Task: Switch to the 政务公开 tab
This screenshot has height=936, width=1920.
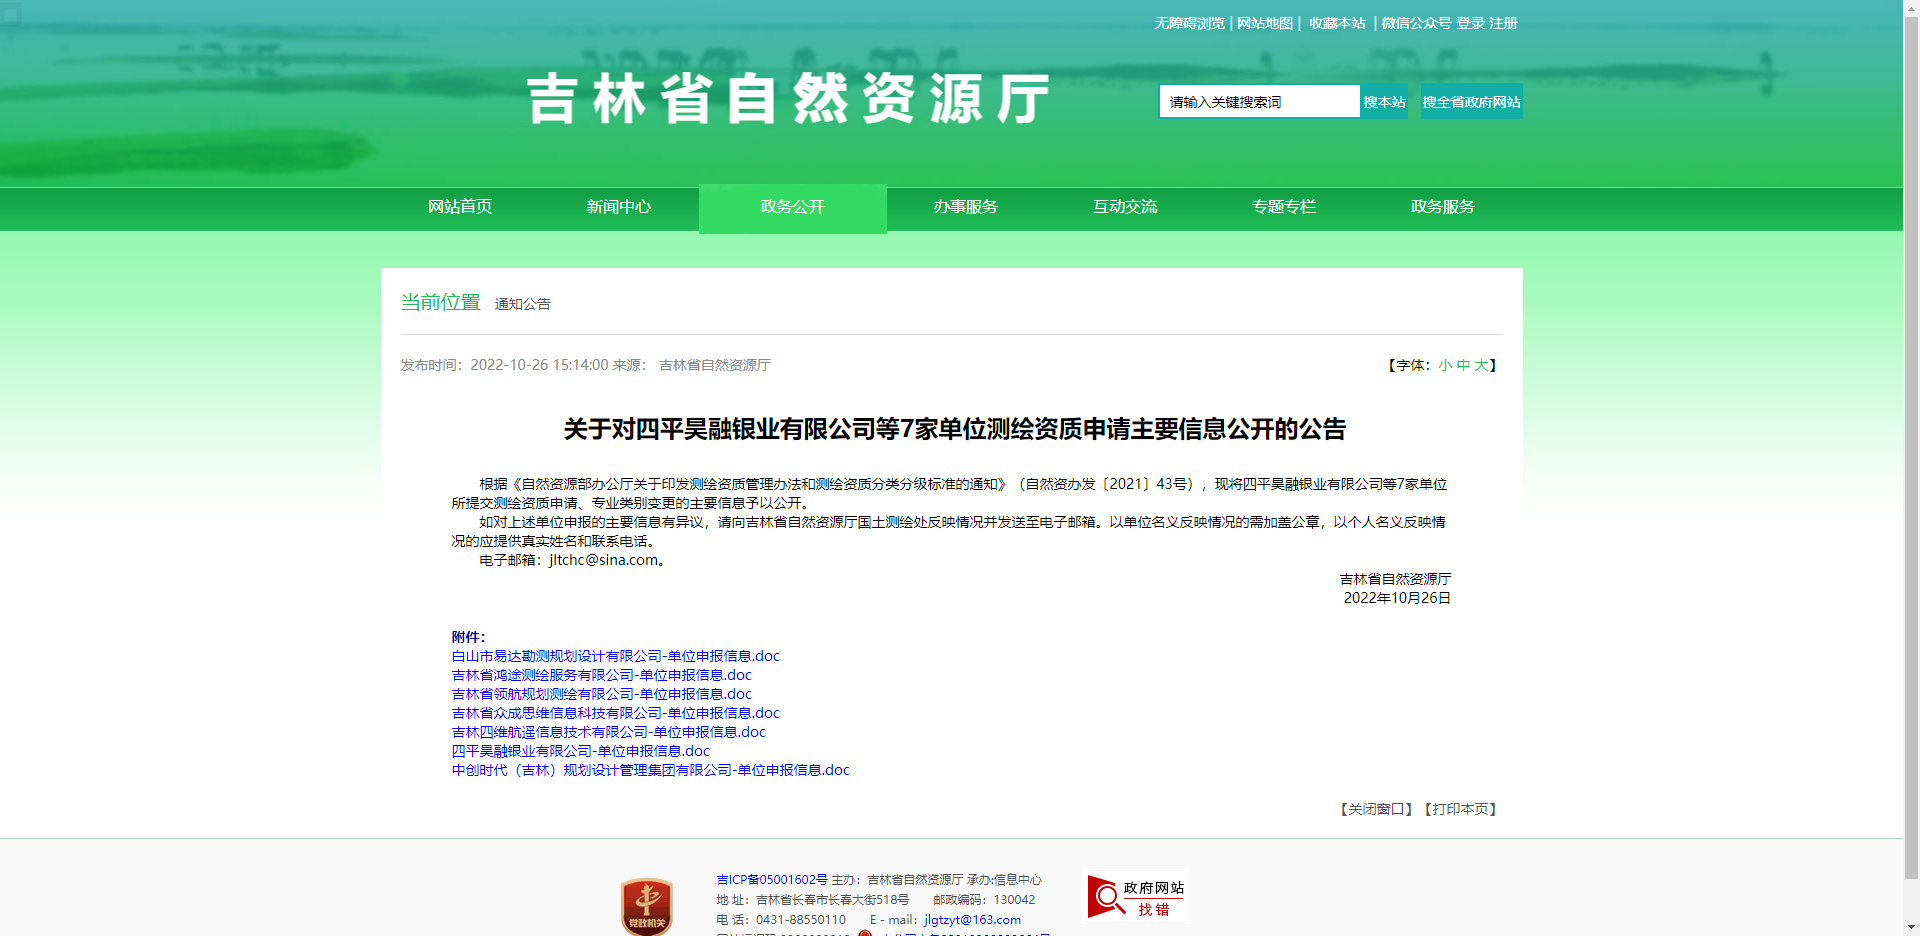Action: click(x=791, y=208)
